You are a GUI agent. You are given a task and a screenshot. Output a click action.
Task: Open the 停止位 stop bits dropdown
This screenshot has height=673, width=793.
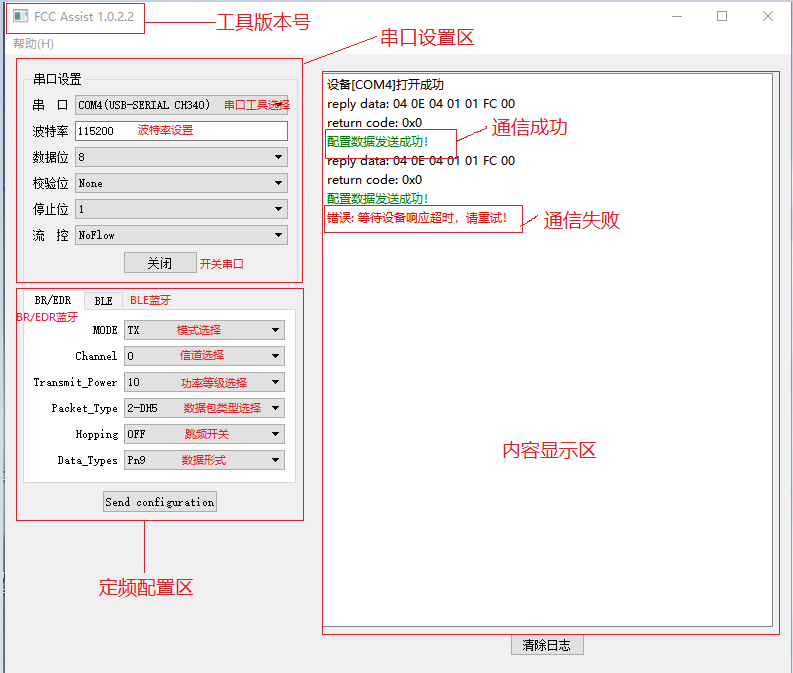[x=182, y=209]
